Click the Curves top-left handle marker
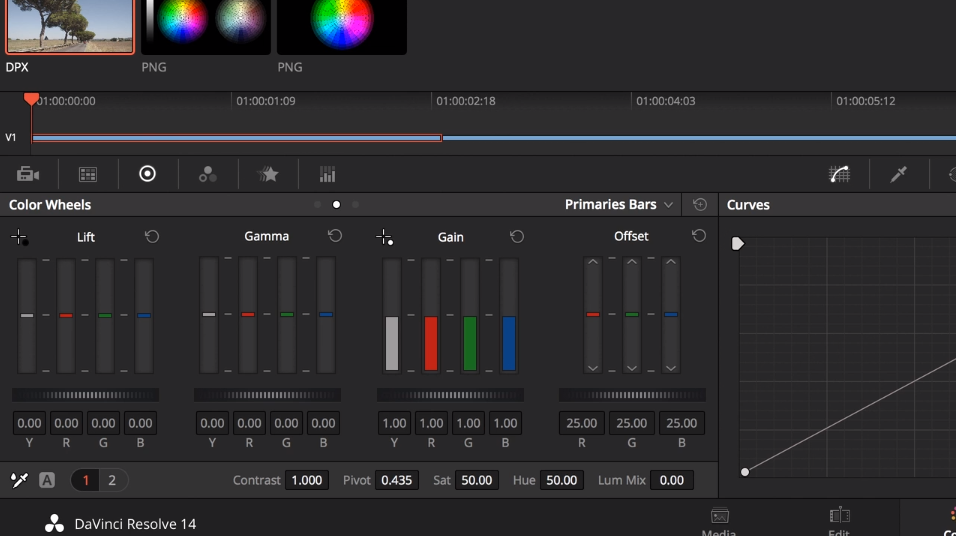 738,244
